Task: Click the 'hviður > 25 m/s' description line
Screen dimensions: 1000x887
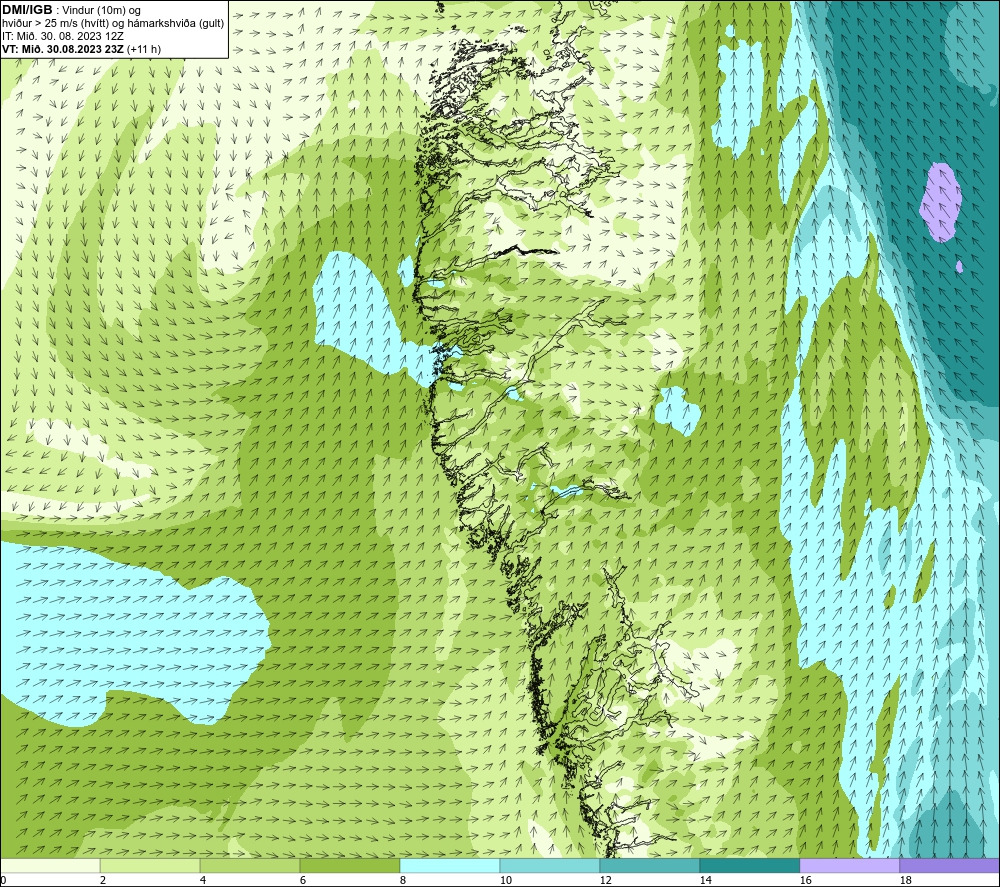Action: [x=113, y=24]
